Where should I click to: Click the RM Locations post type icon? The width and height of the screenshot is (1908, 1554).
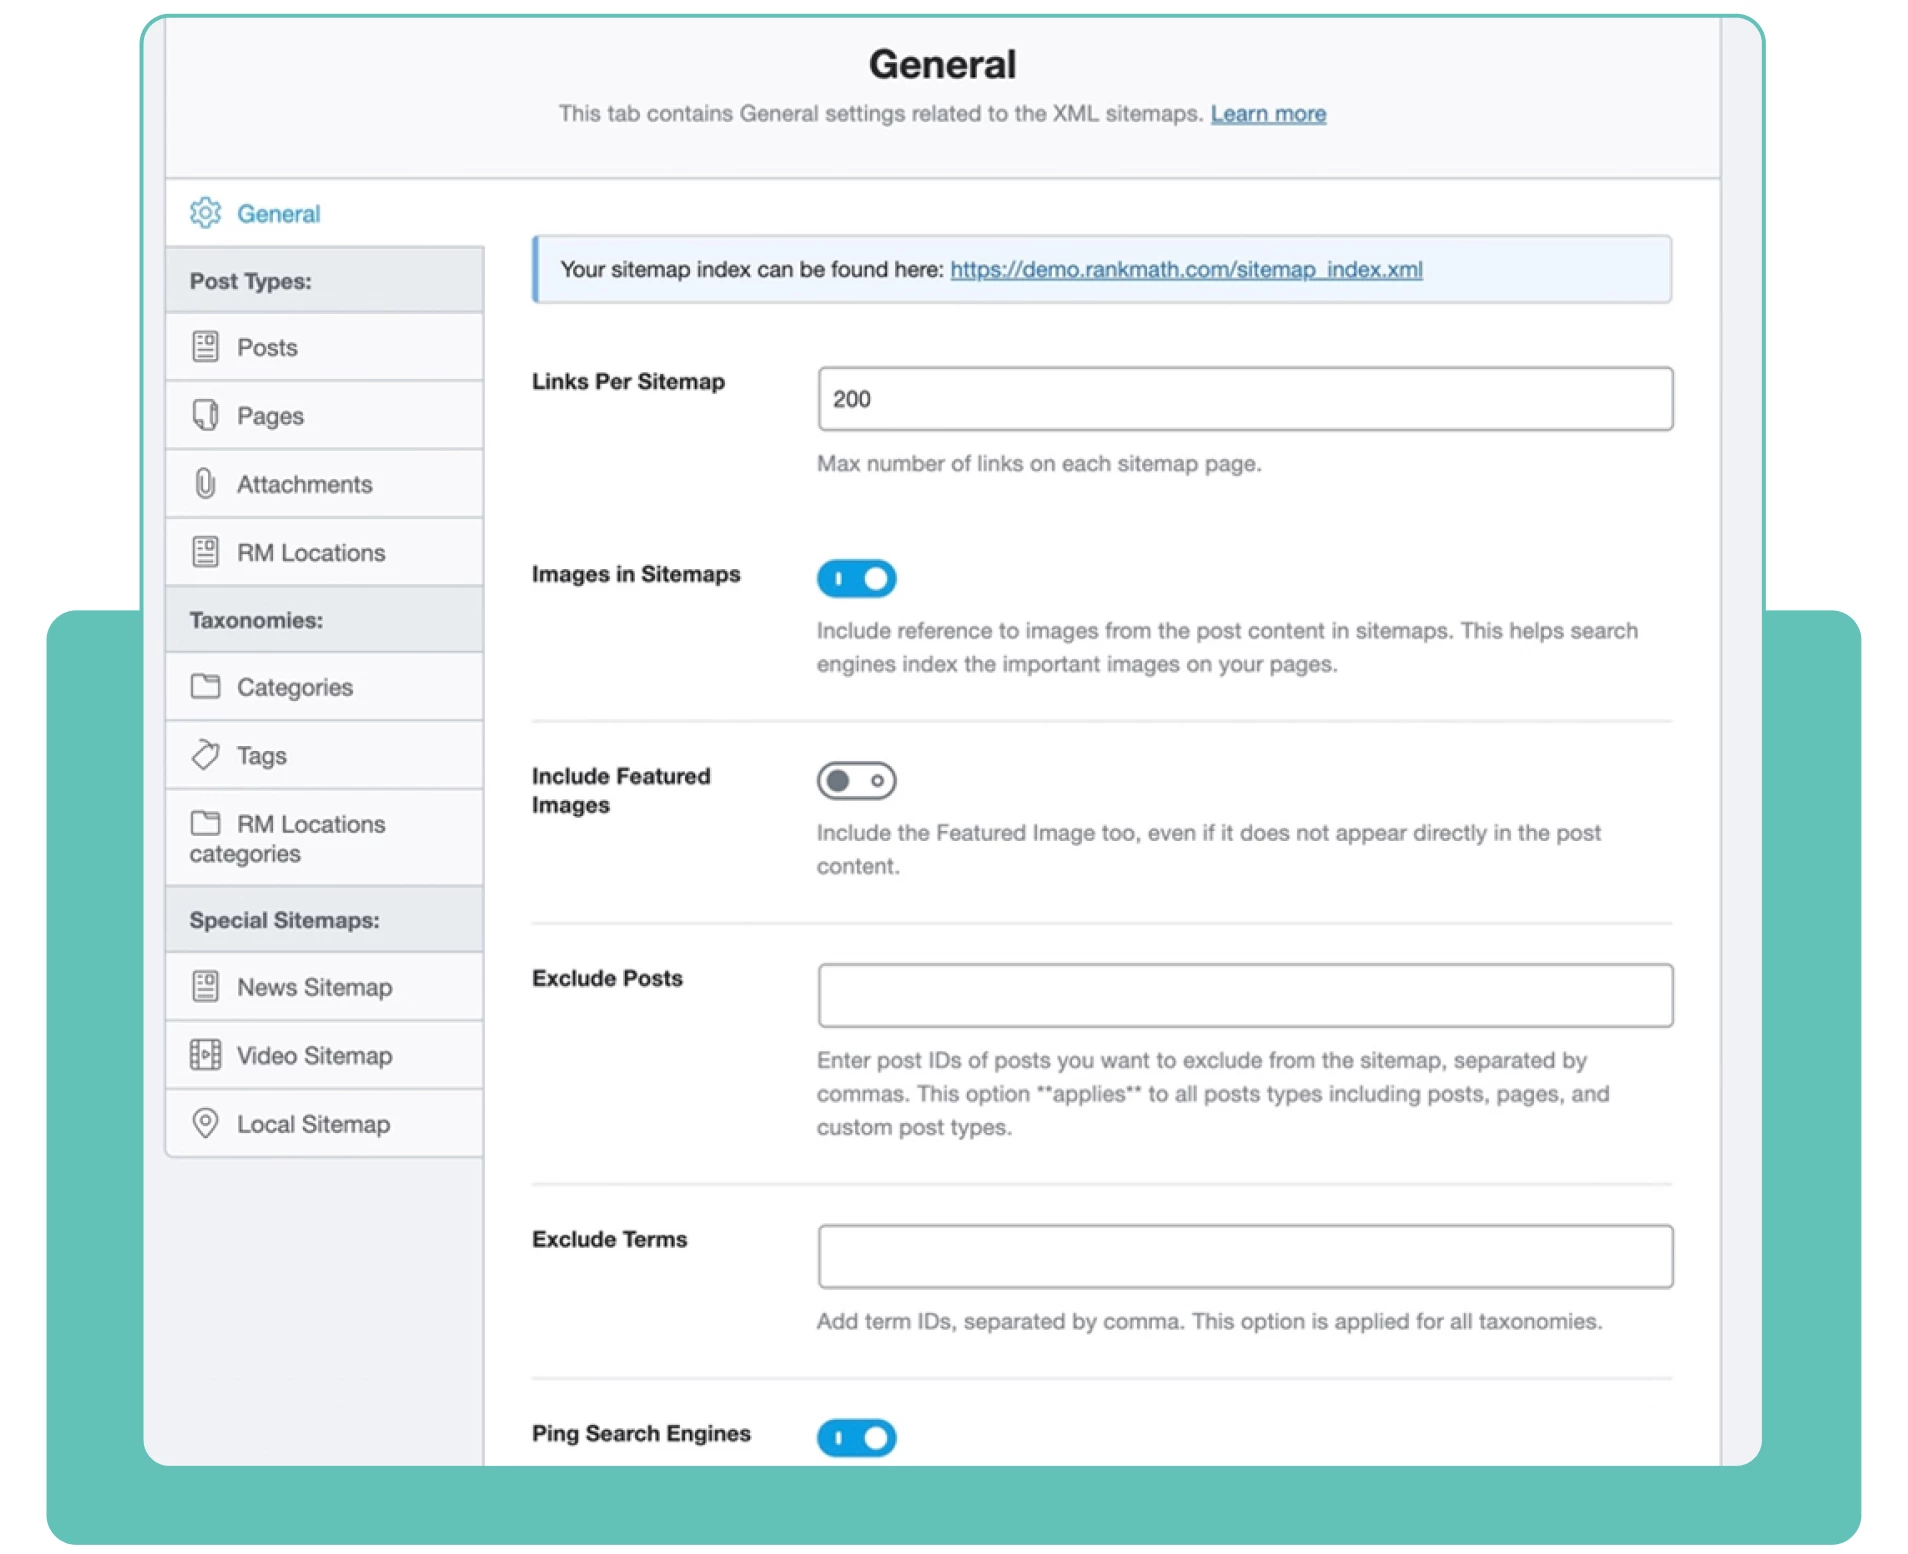coord(205,552)
